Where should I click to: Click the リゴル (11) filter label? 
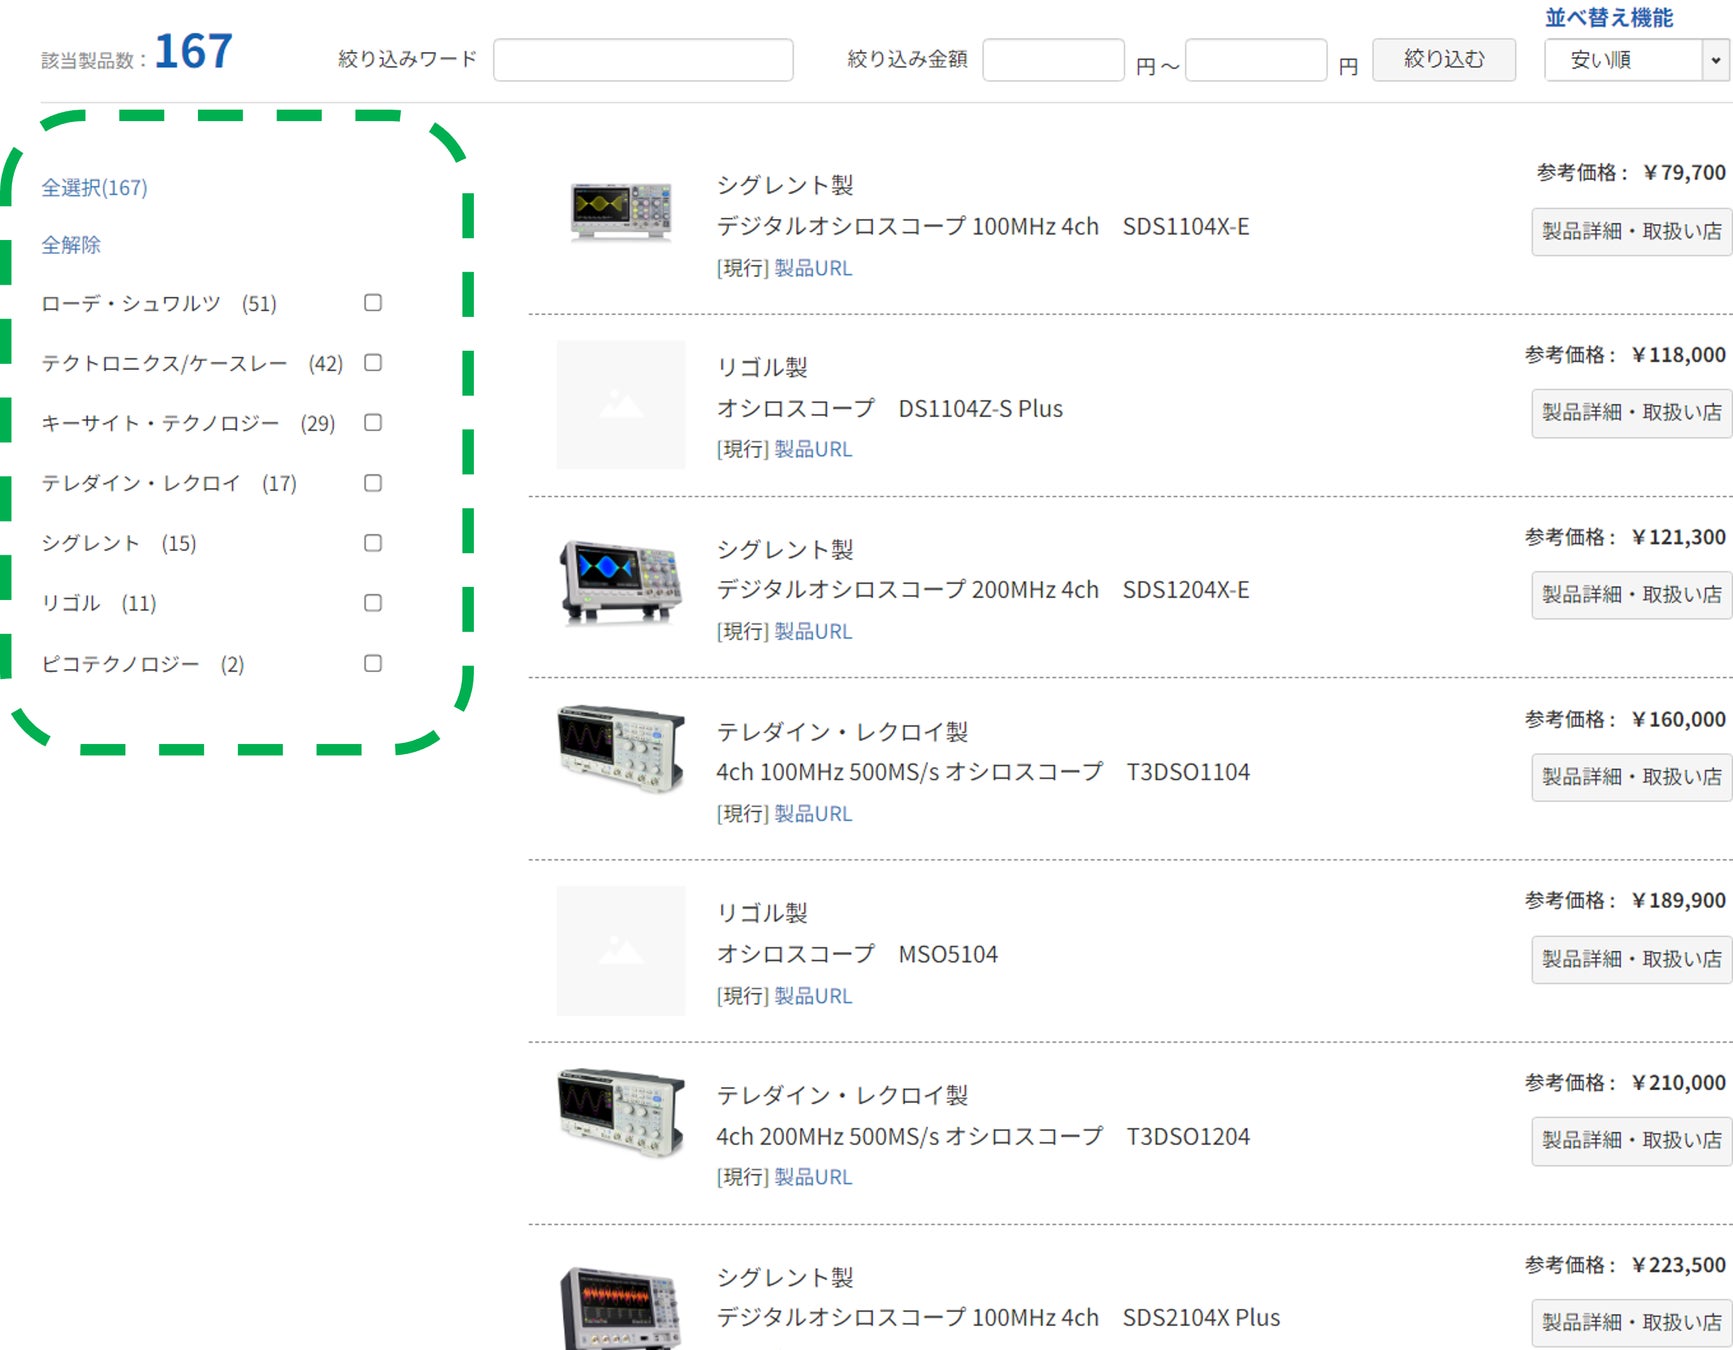[99, 603]
